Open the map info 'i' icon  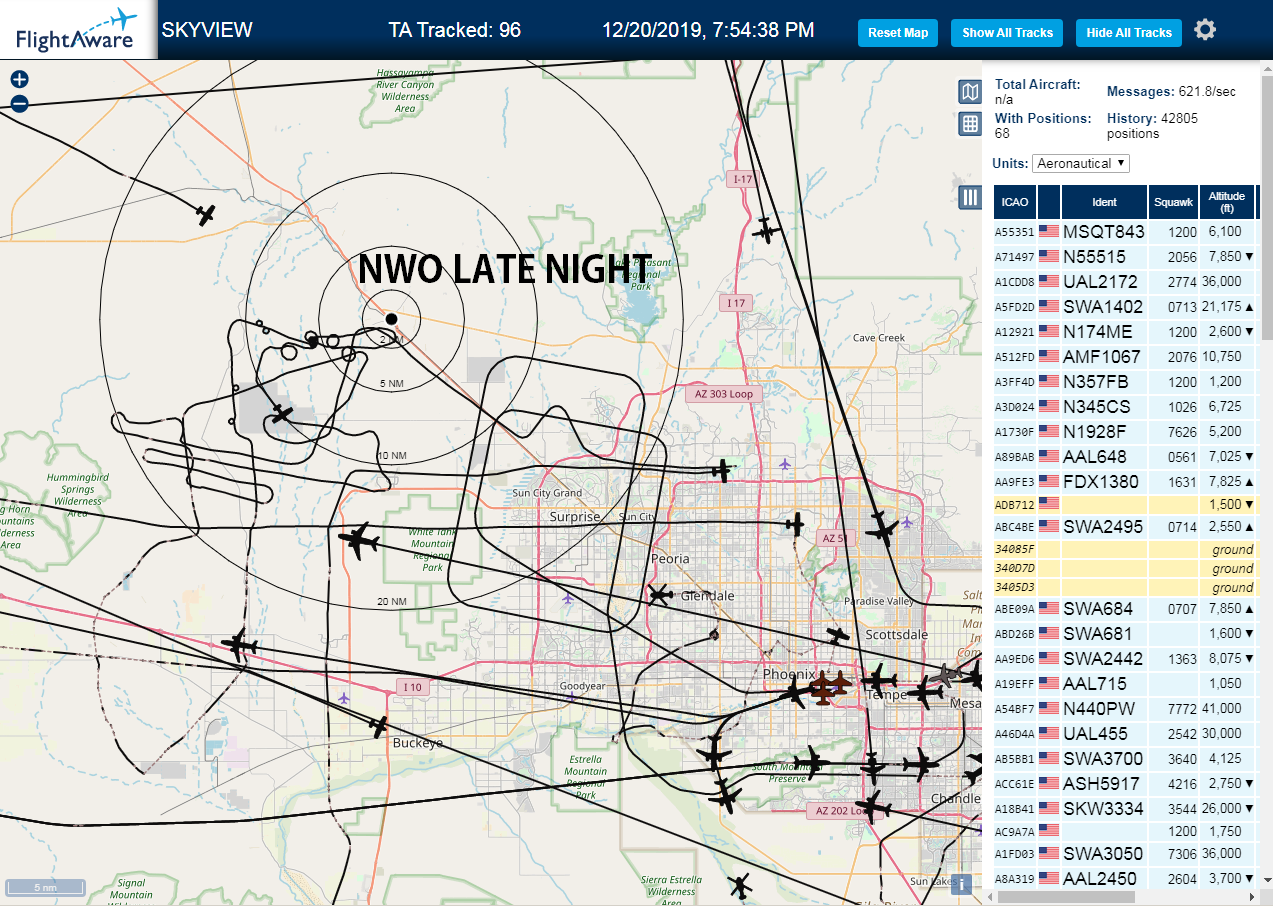point(962,884)
